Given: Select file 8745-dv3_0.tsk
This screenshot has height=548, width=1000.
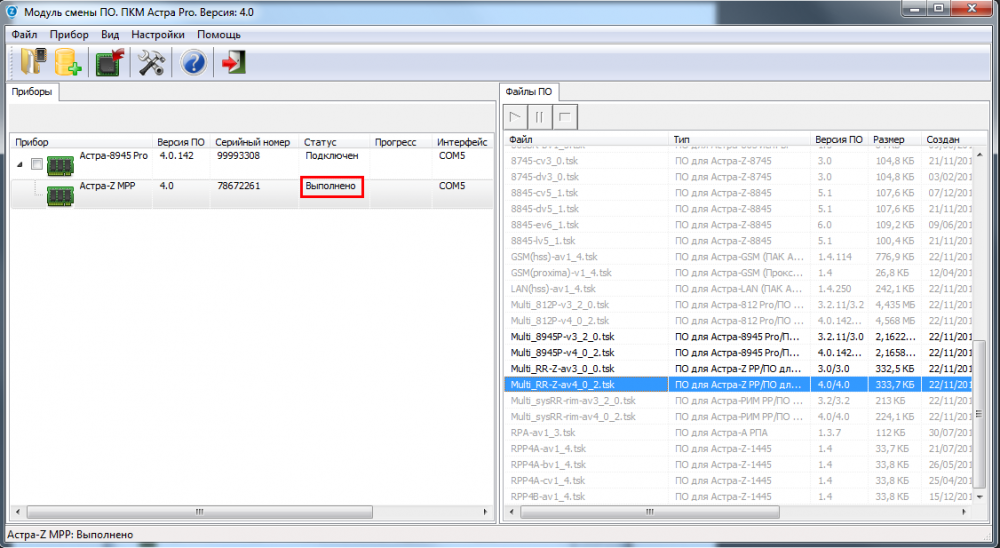Looking at the screenshot, I should click(739, 177).
